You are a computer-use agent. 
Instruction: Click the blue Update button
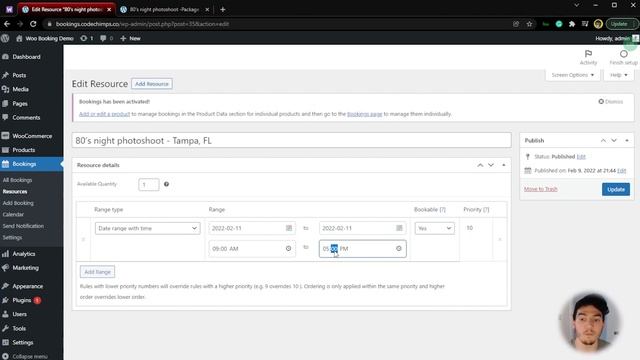[x=616, y=189]
